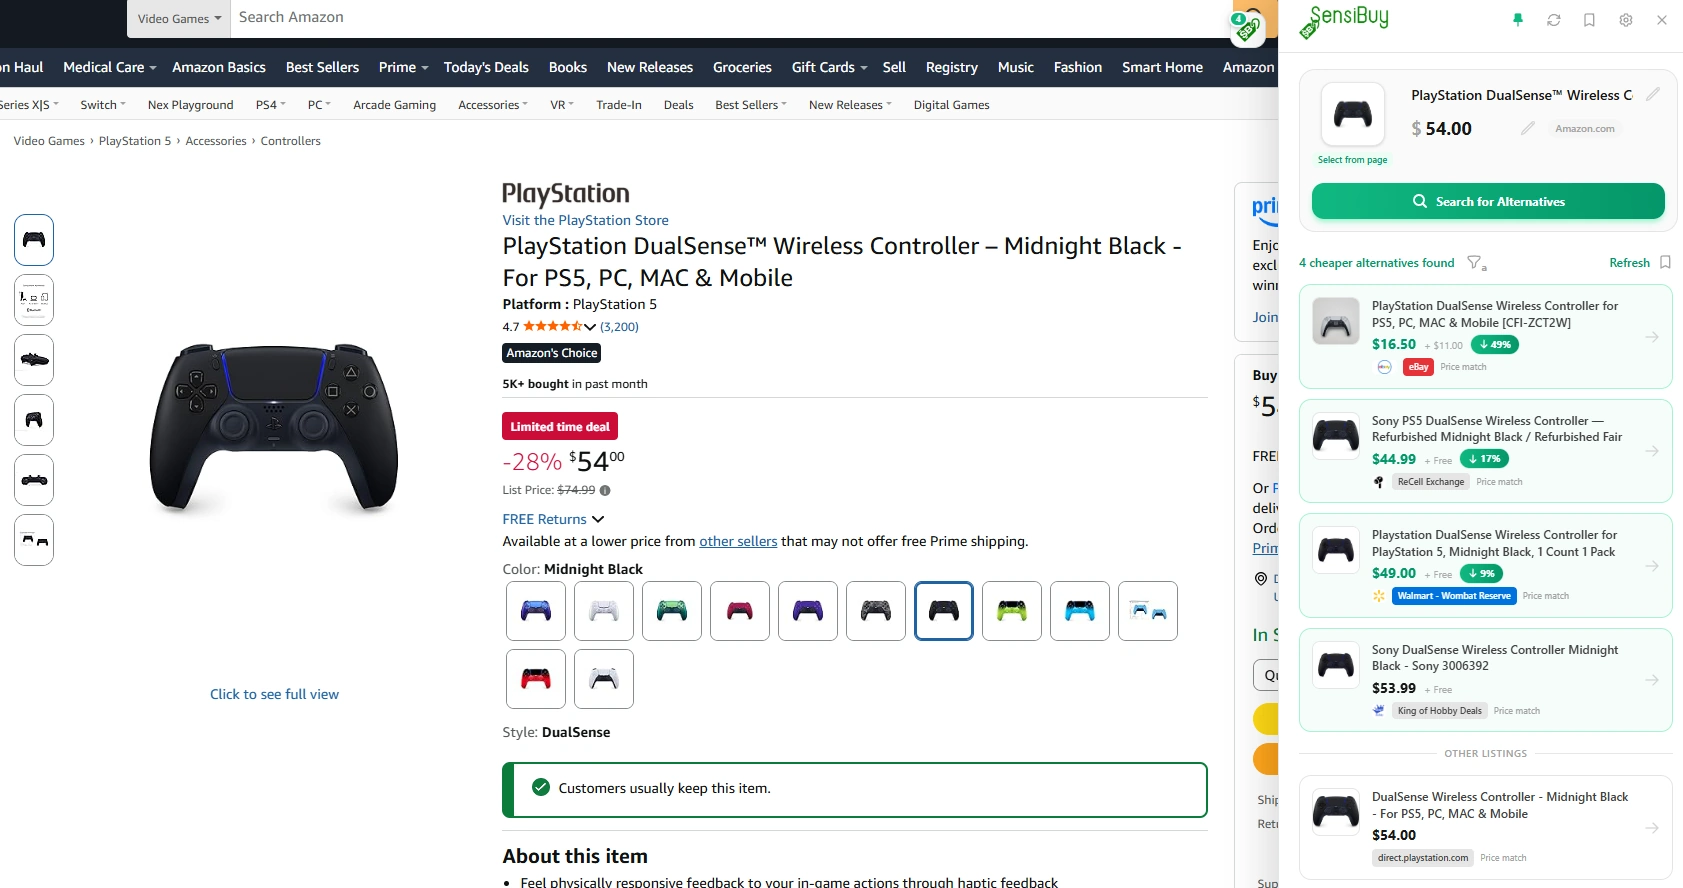Expand the Switch submenu
The height and width of the screenshot is (888, 1683).
(x=103, y=105)
